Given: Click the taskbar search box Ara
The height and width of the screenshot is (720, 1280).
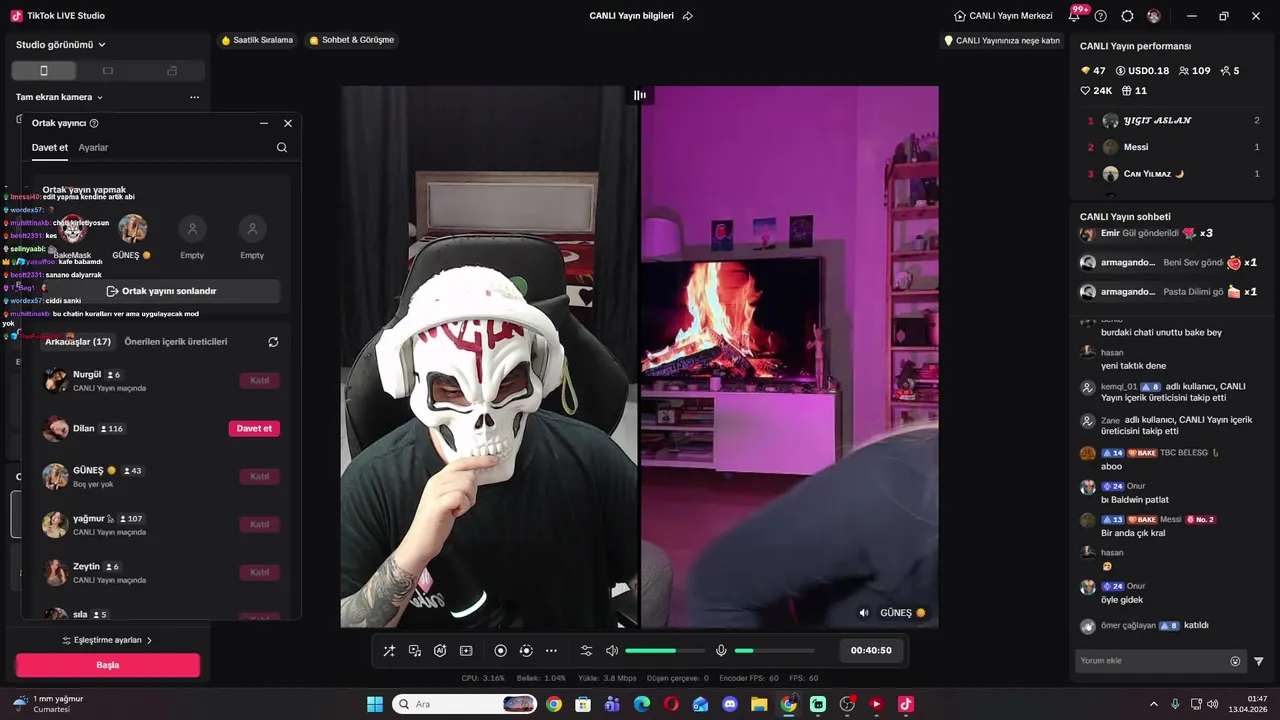Looking at the screenshot, I should pyautogui.click(x=465, y=704).
